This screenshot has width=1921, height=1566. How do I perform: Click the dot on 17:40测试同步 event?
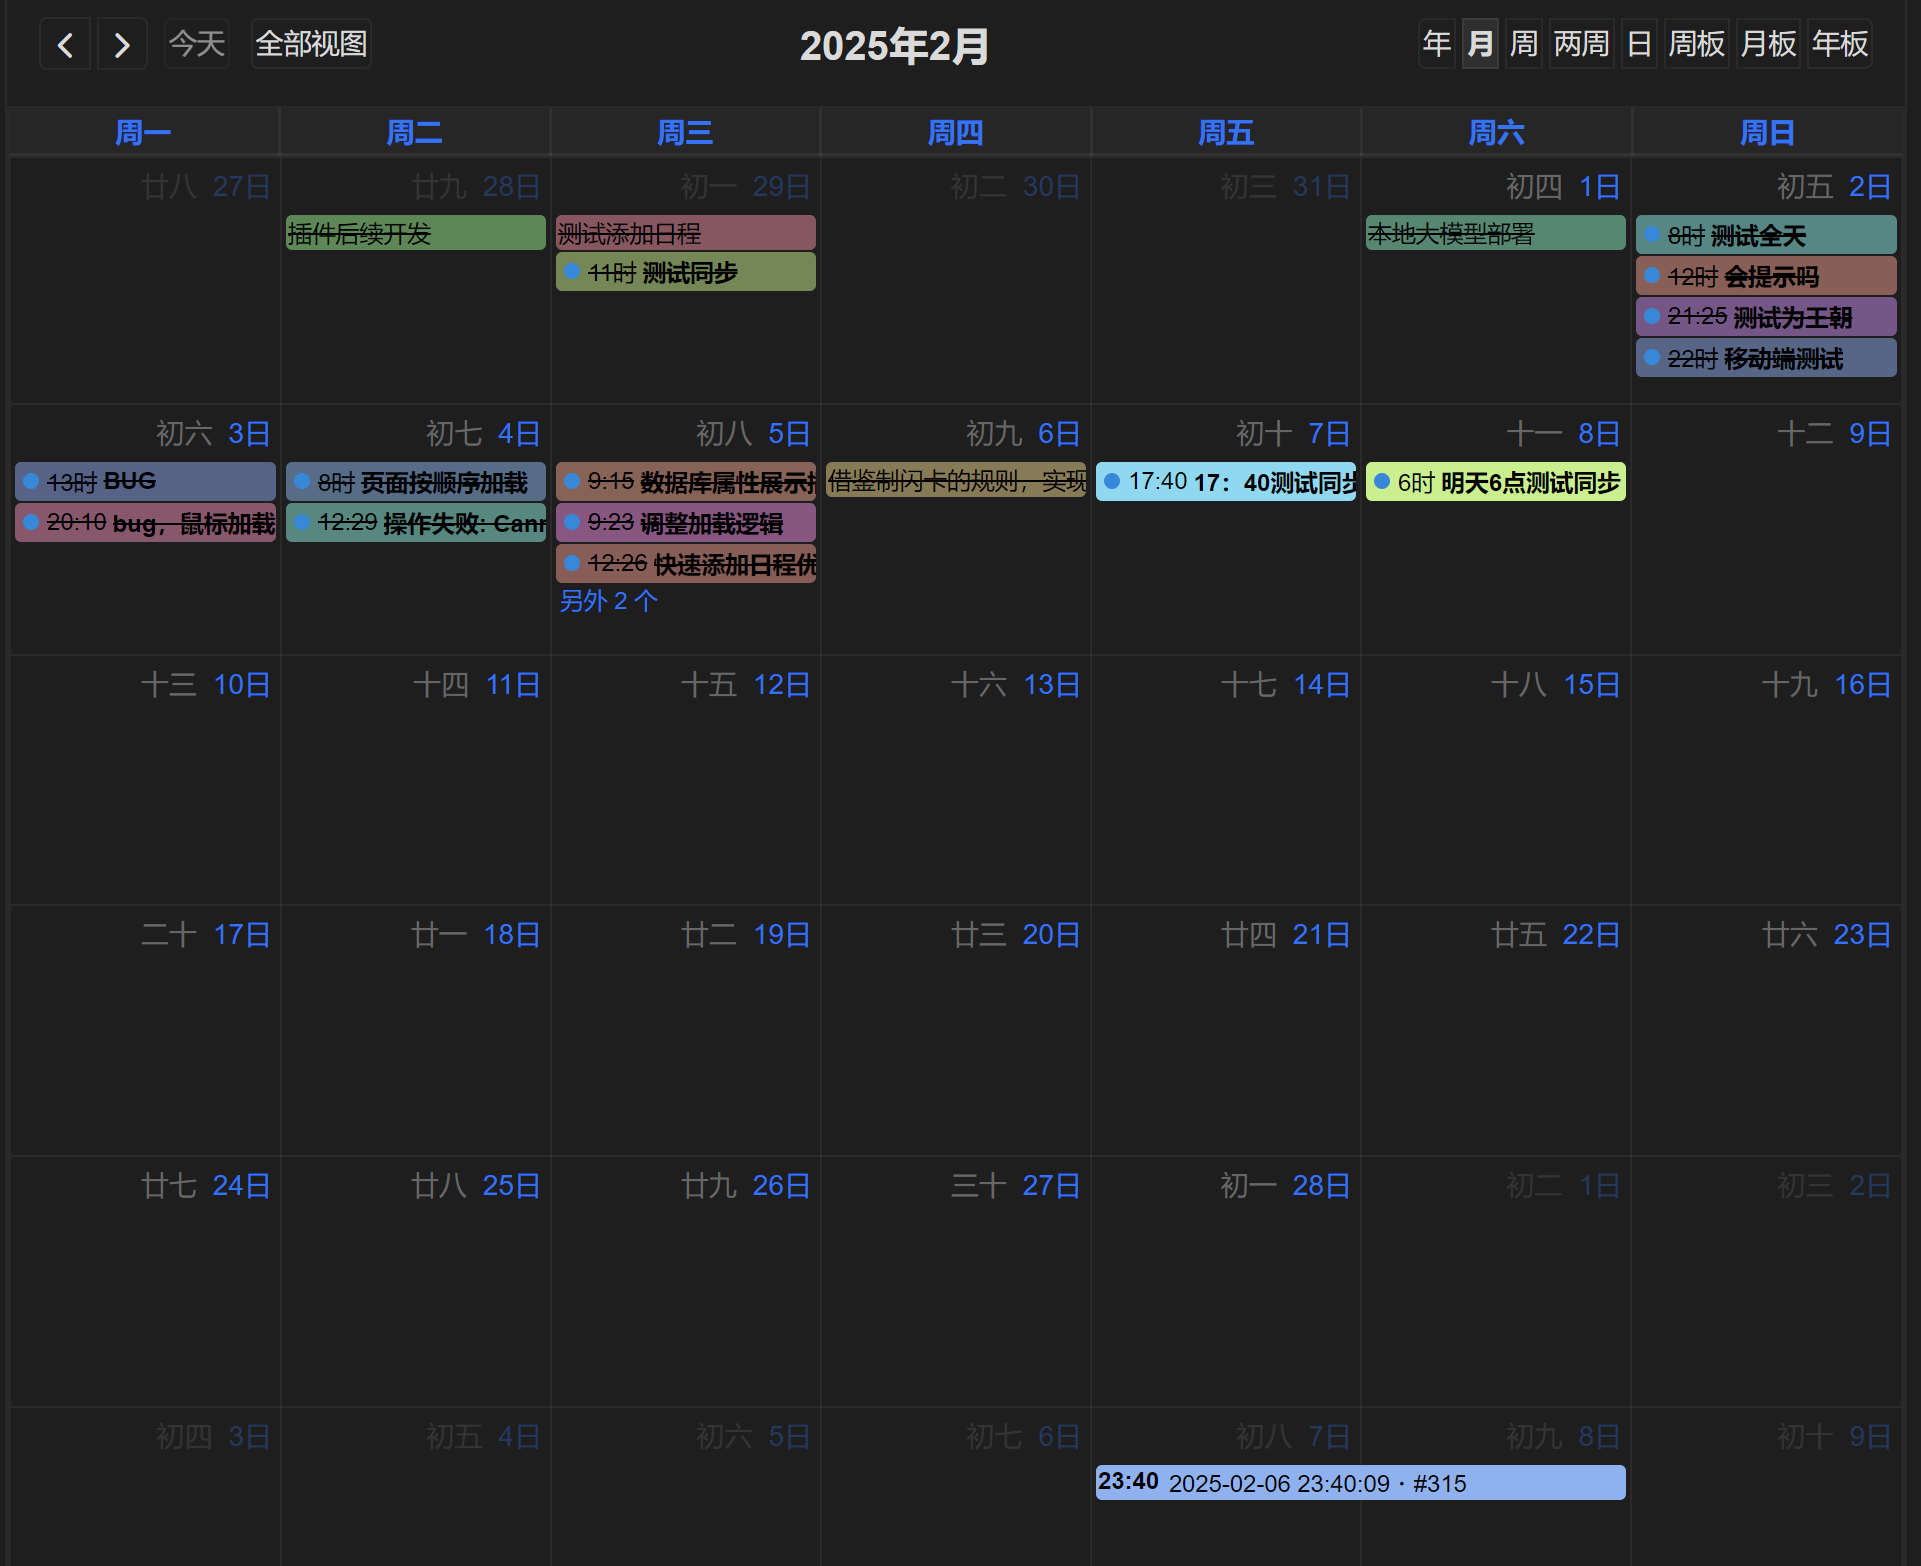(x=1112, y=481)
